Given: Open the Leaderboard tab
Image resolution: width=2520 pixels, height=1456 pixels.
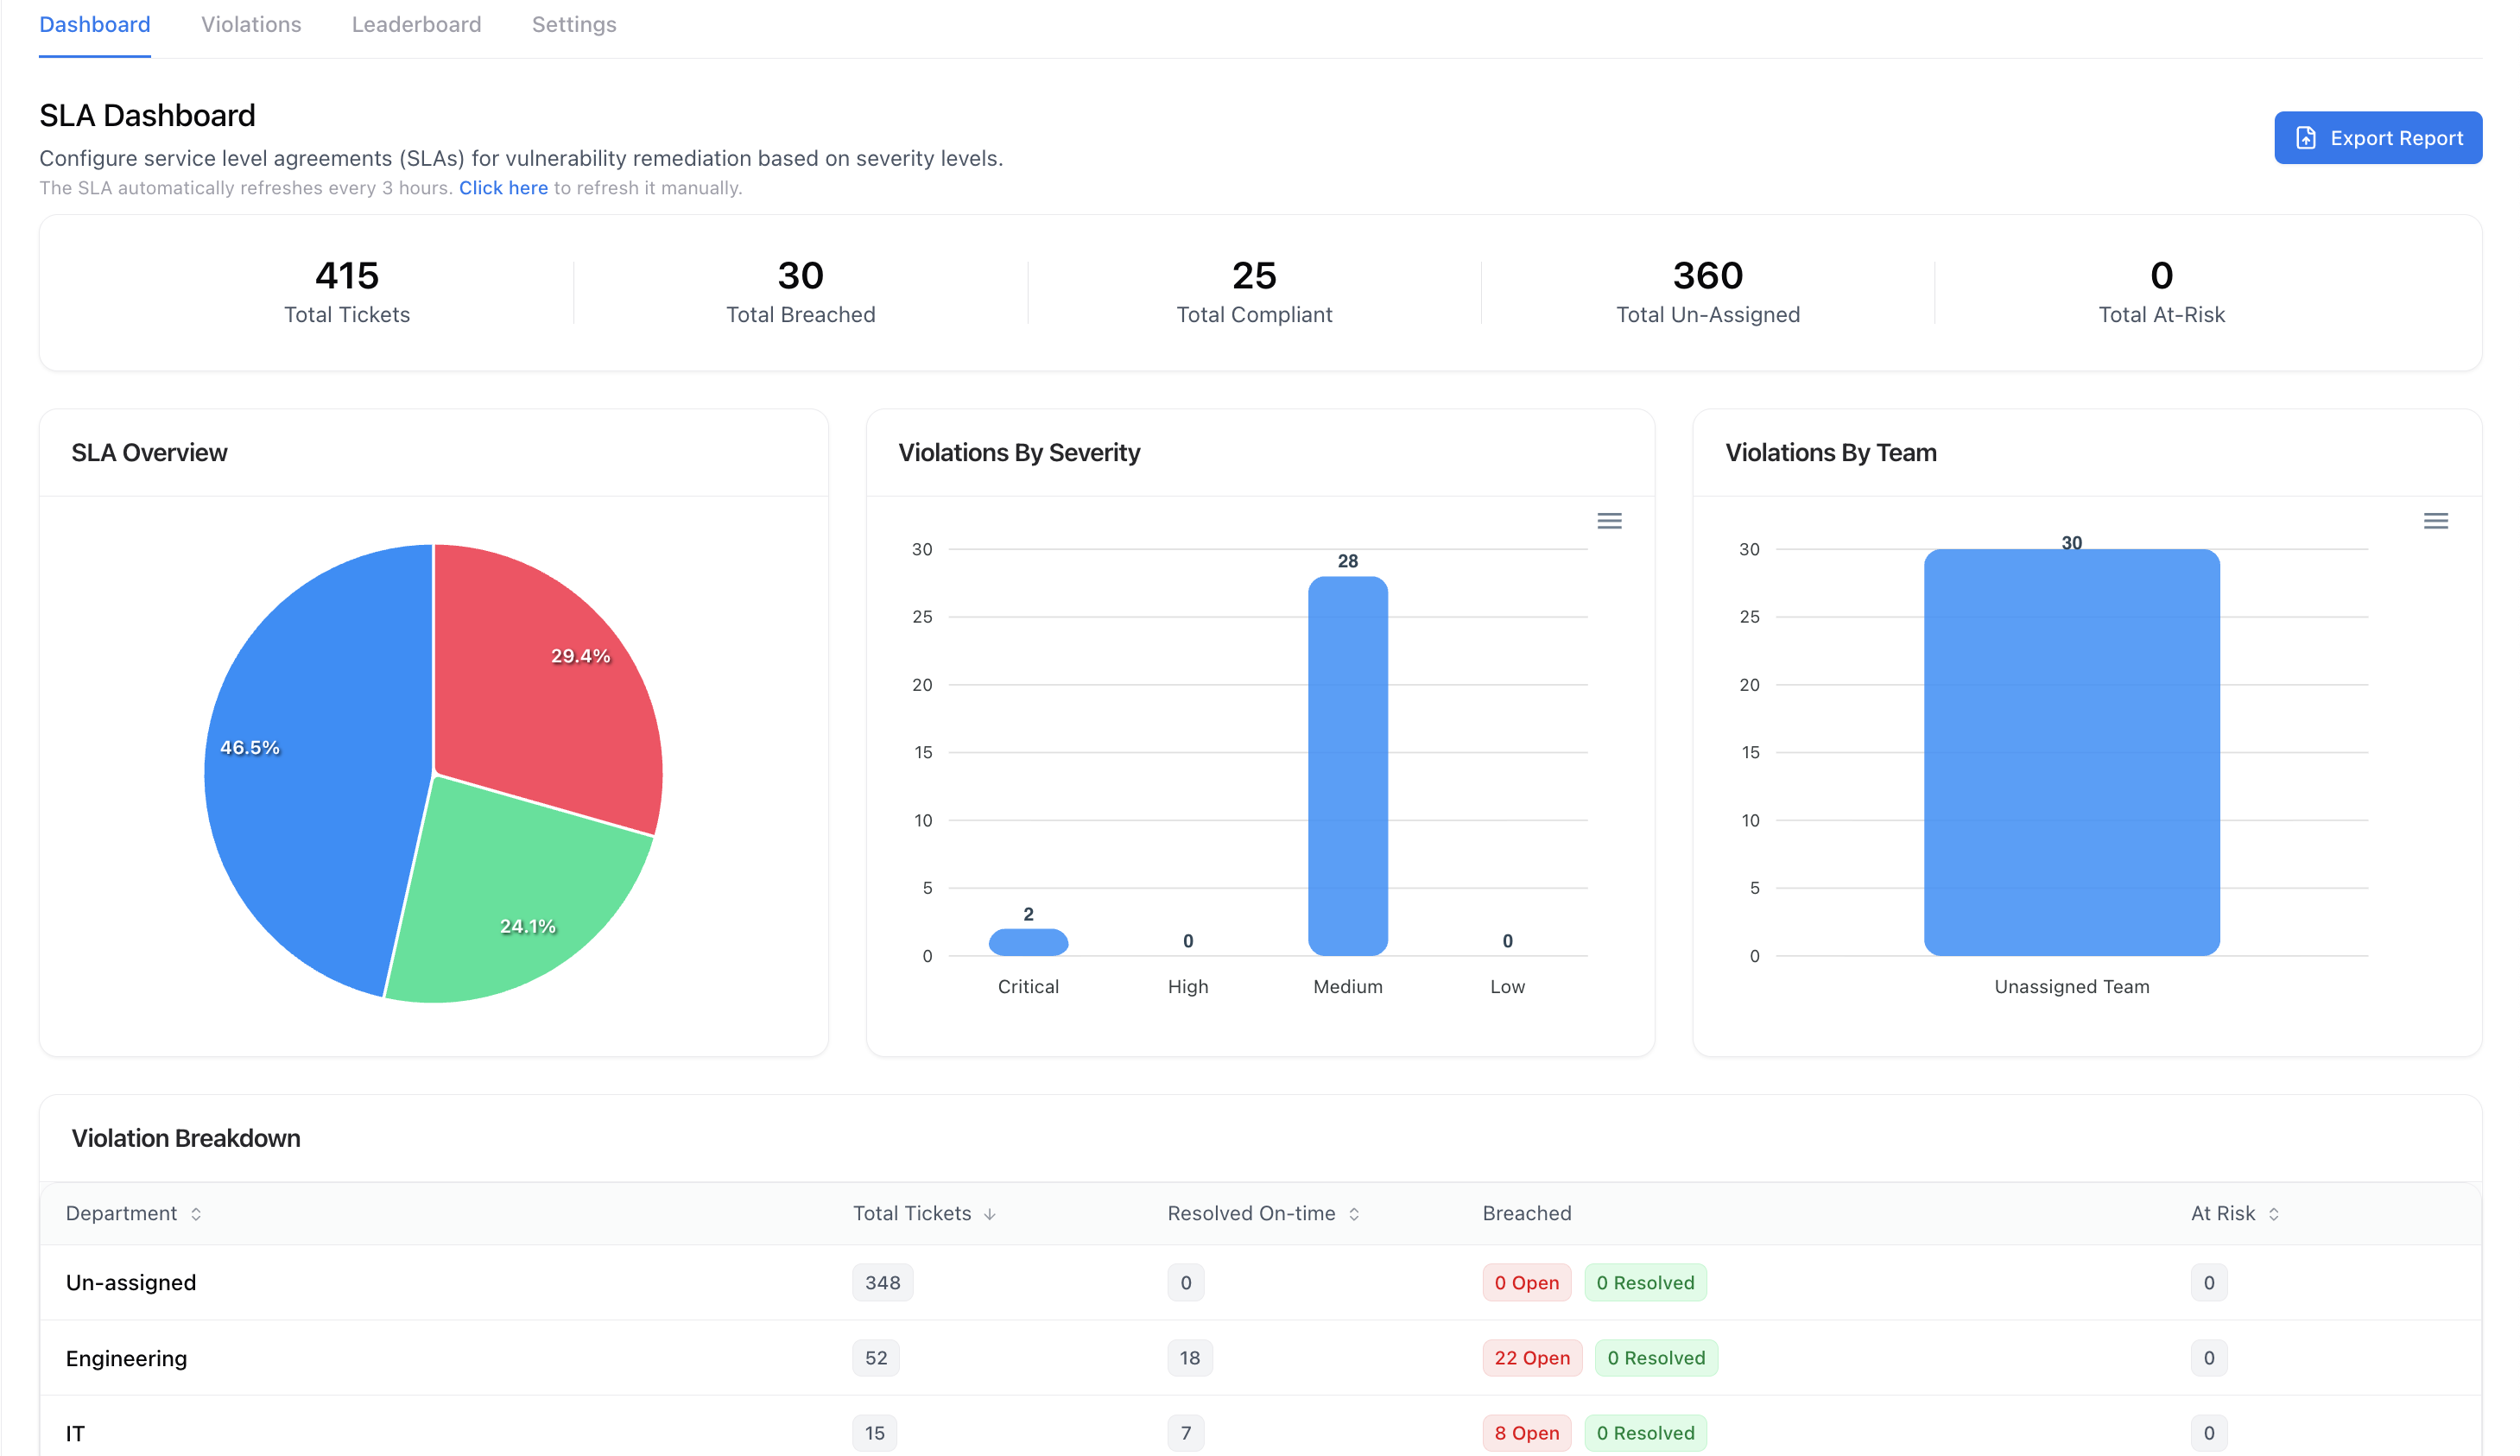Looking at the screenshot, I should pyautogui.click(x=416, y=25).
